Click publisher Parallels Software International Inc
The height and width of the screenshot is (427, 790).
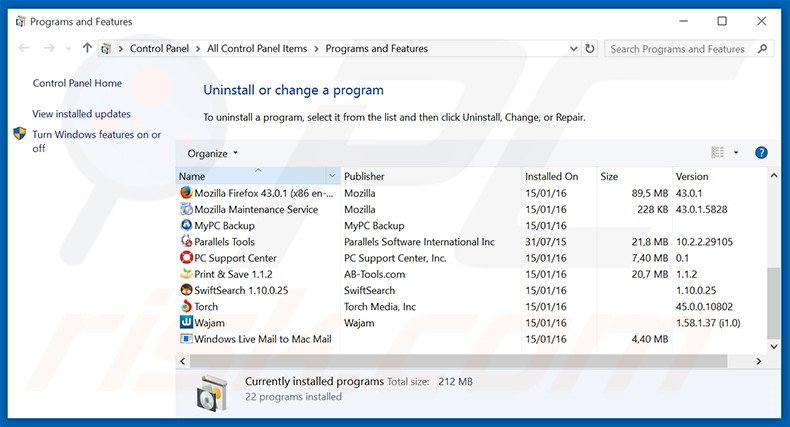pyautogui.click(x=419, y=242)
